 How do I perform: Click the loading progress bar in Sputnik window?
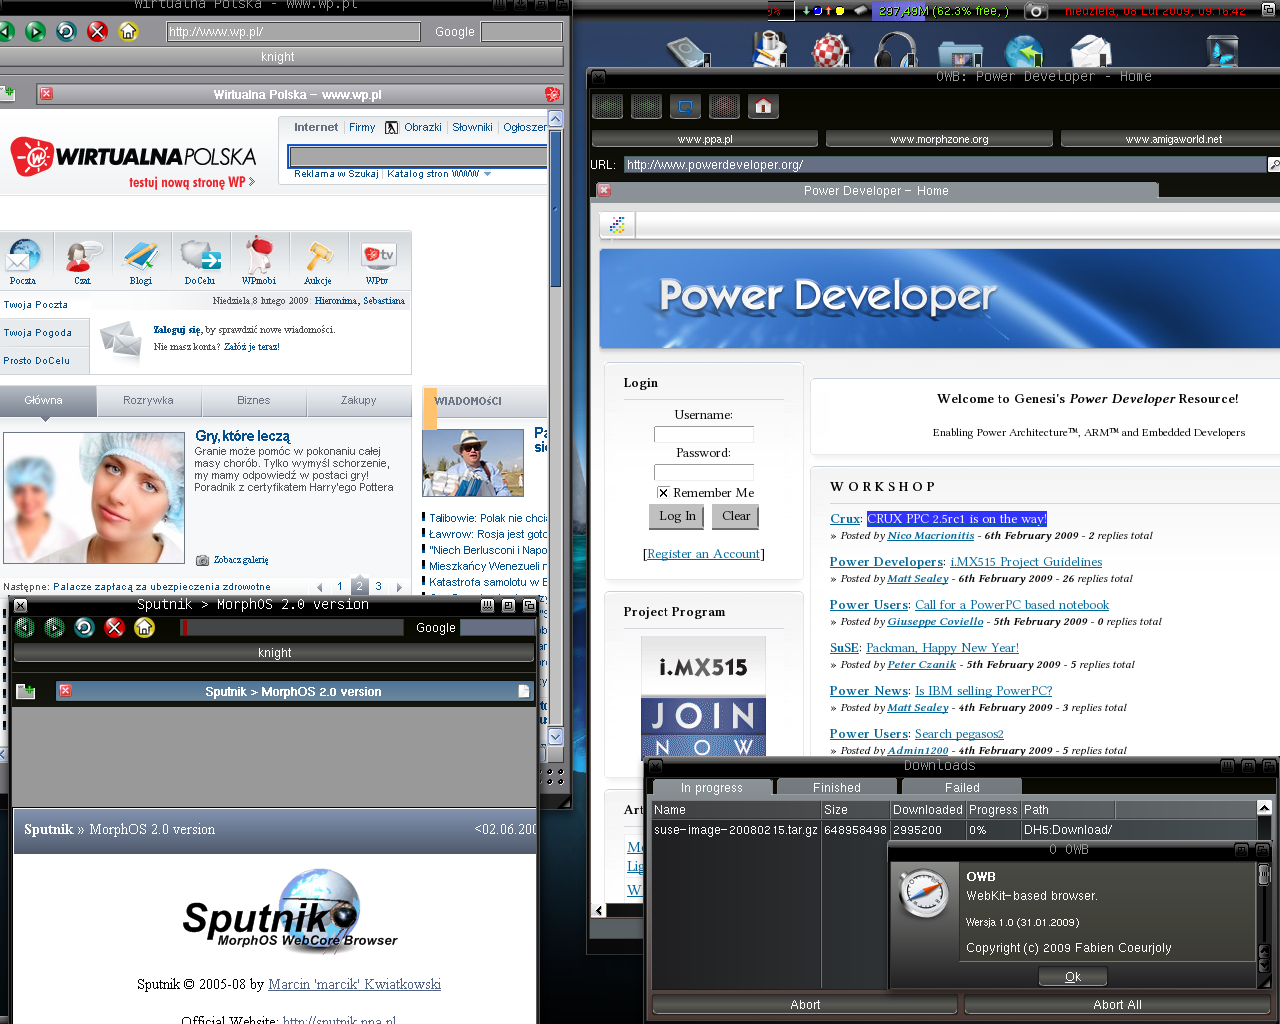point(291,627)
